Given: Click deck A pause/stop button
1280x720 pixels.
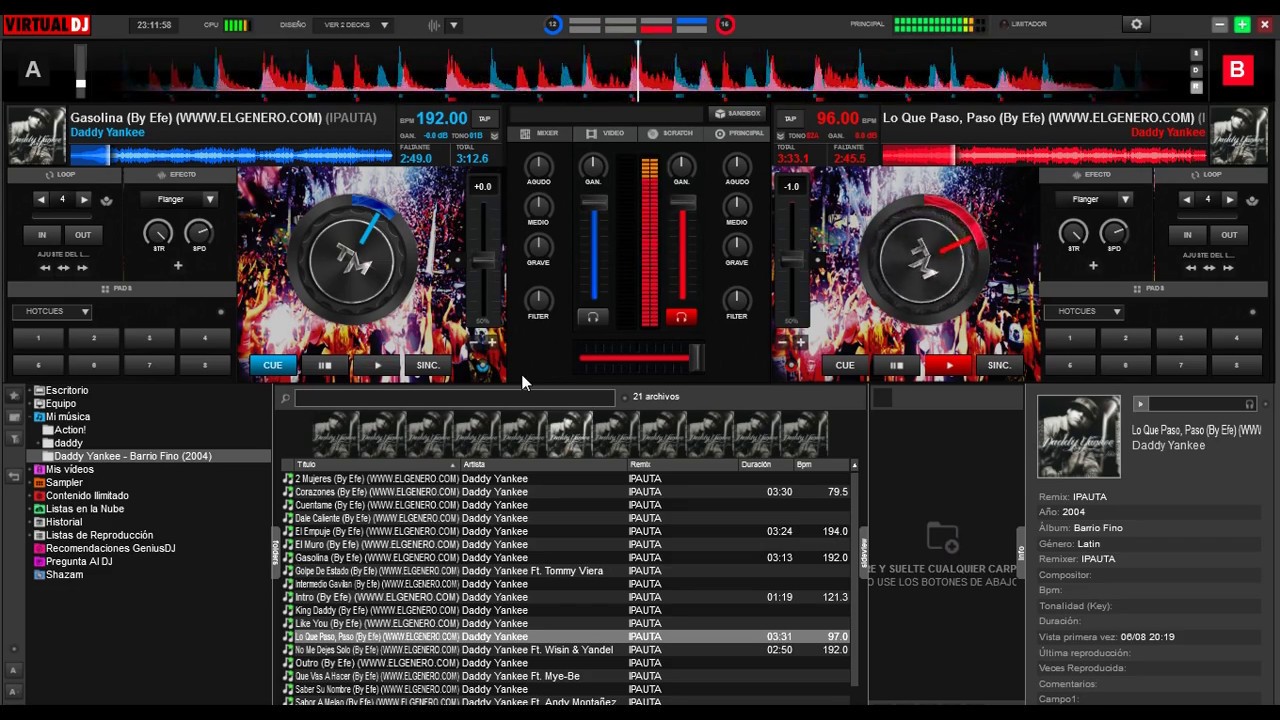Looking at the screenshot, I should pos(325,365).
